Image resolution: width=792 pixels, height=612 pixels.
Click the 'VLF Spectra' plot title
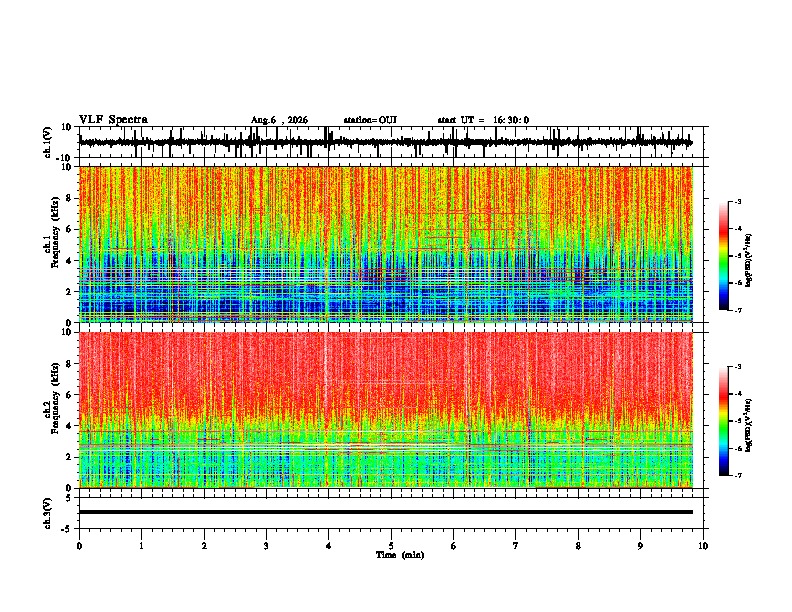(x=113, y=120)
